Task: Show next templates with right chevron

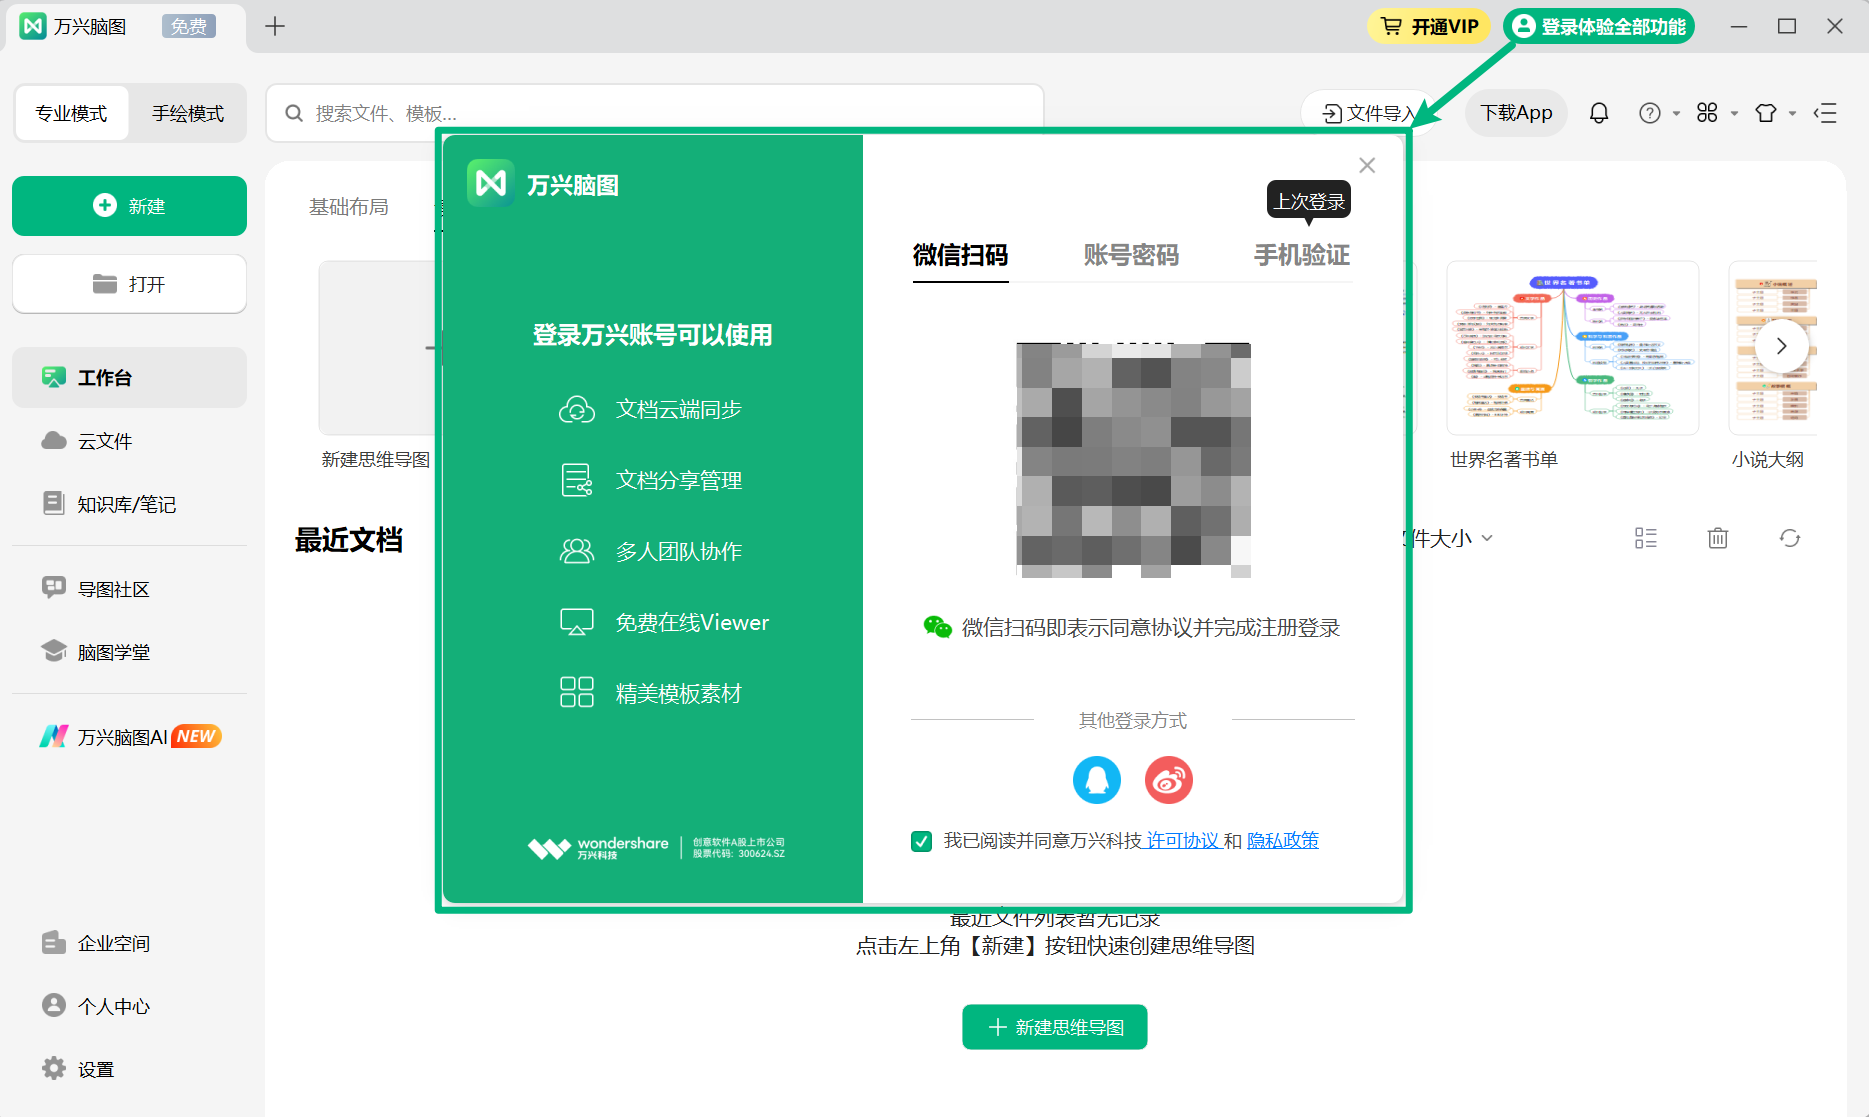Action: click(1781, 346)
